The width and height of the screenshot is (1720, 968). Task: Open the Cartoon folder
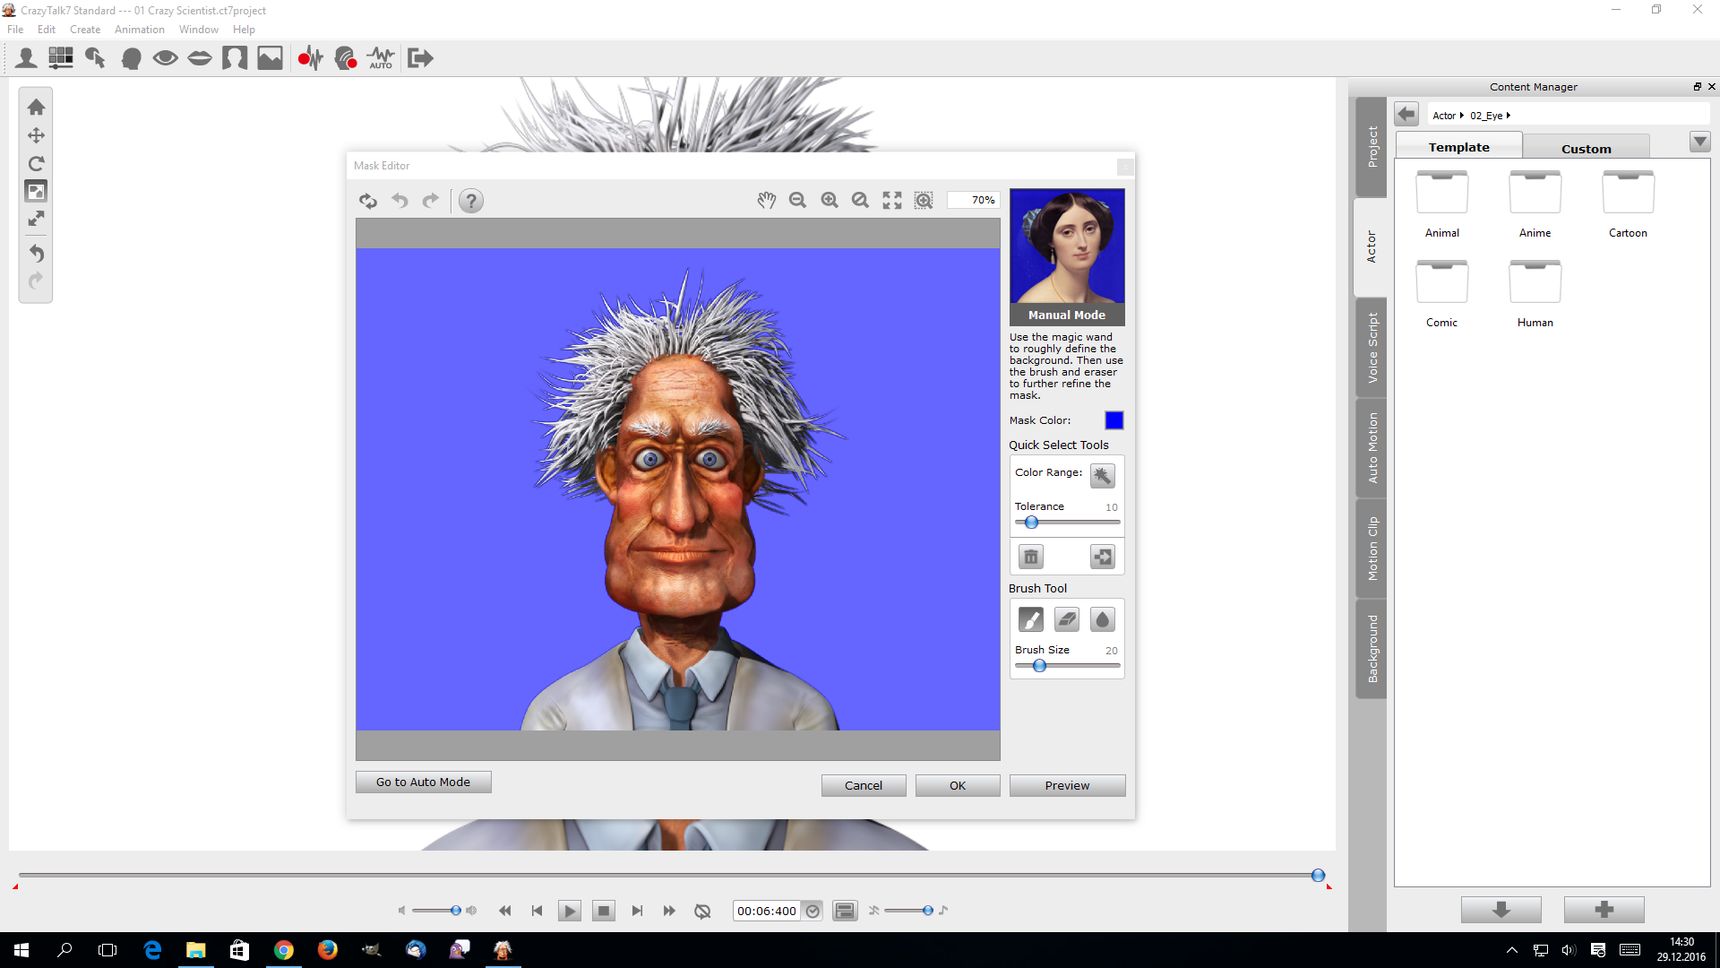[x=1628, y=203]
